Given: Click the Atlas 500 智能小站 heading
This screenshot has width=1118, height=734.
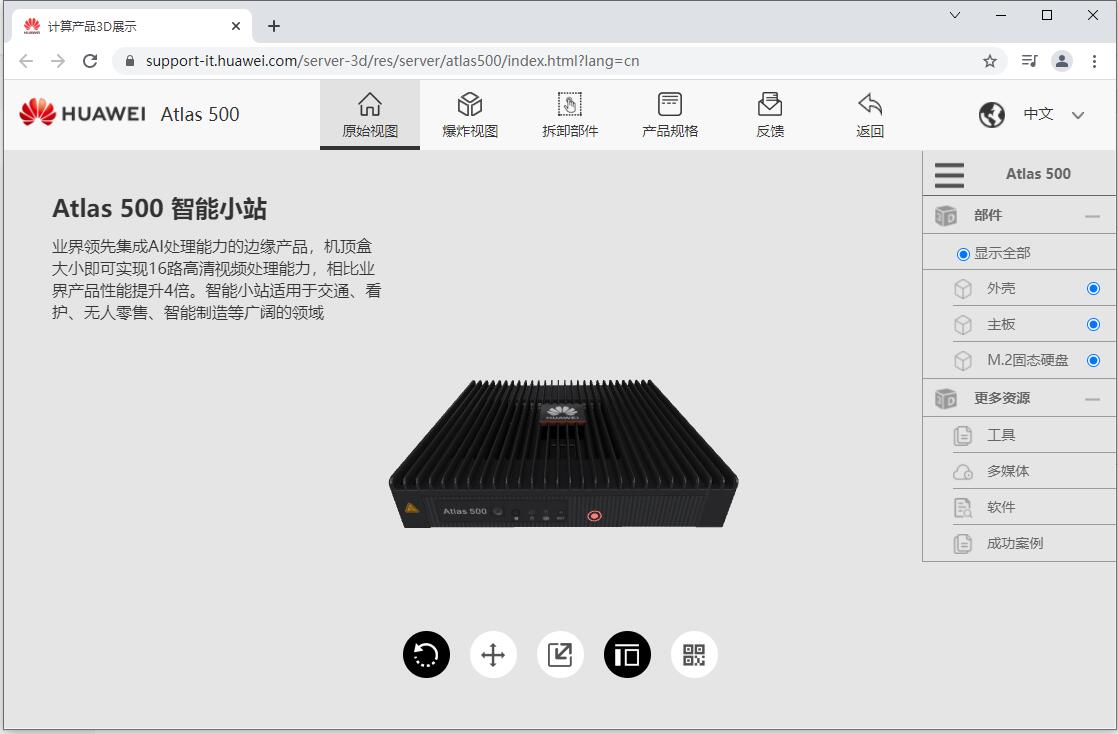Looking at the screenshot, I should click(x=160, y=209).
